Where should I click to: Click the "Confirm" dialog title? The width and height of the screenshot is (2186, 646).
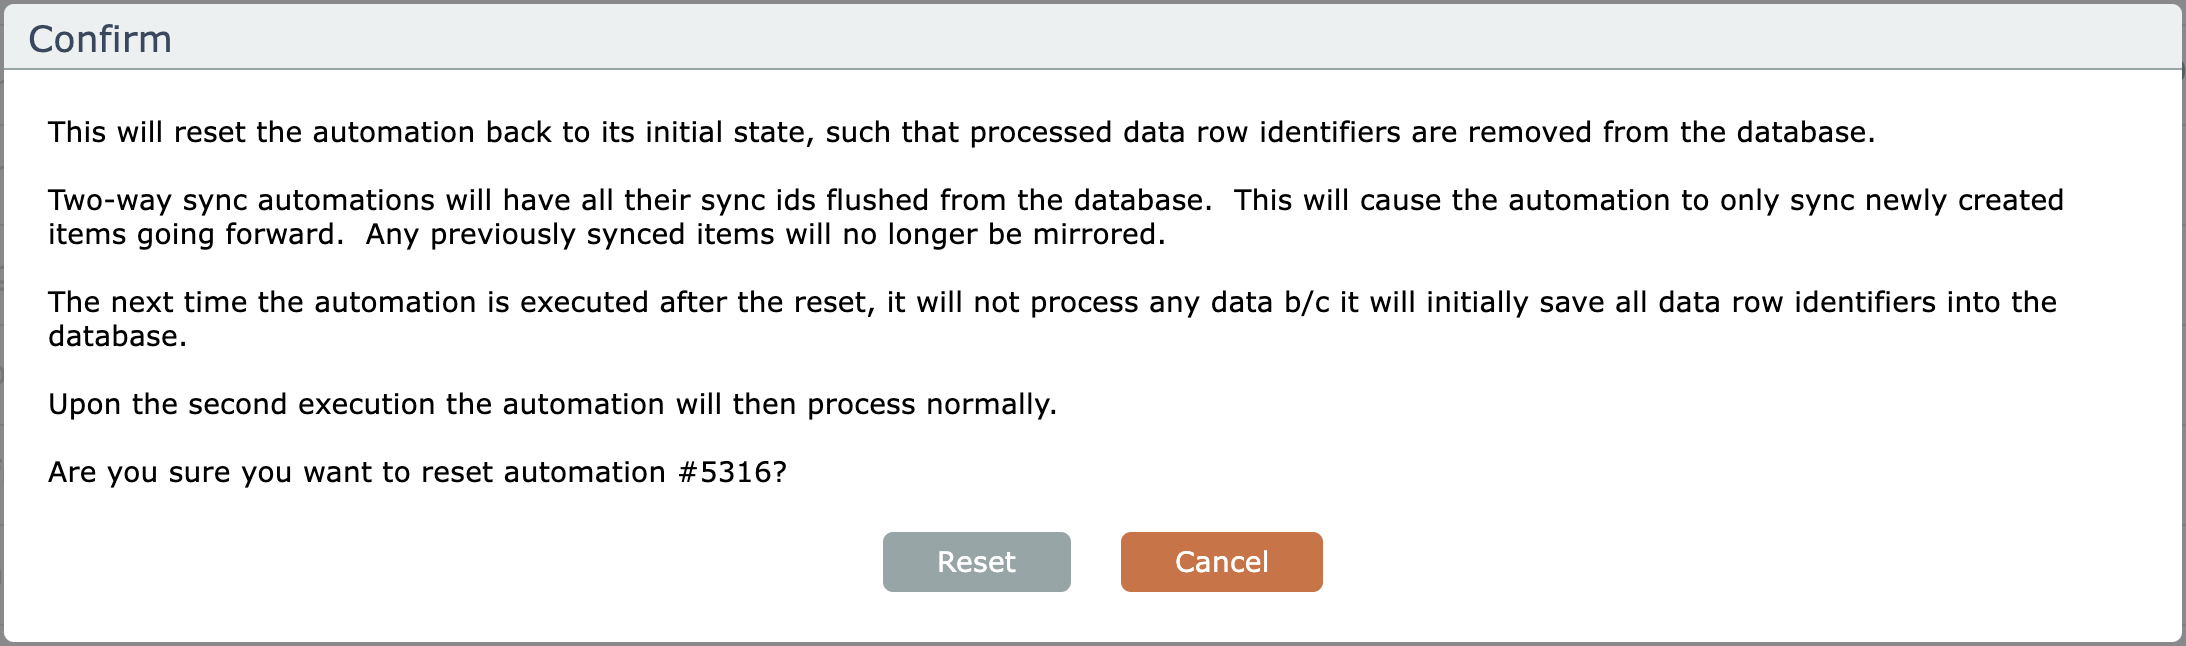click(100, 39)
